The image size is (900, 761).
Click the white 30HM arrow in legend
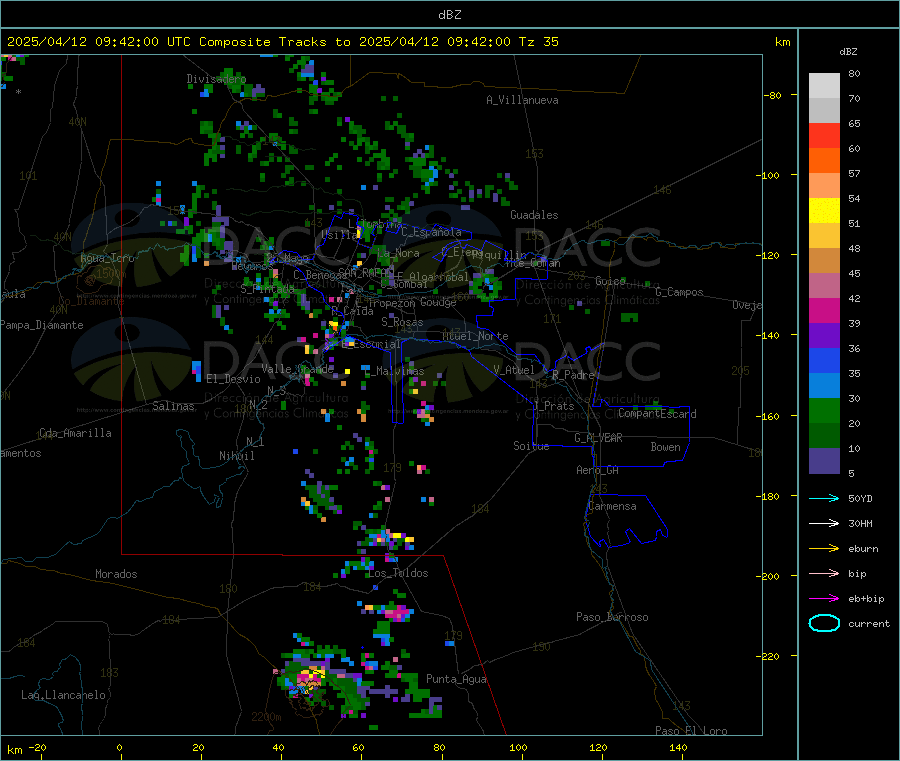click(824, 523)
